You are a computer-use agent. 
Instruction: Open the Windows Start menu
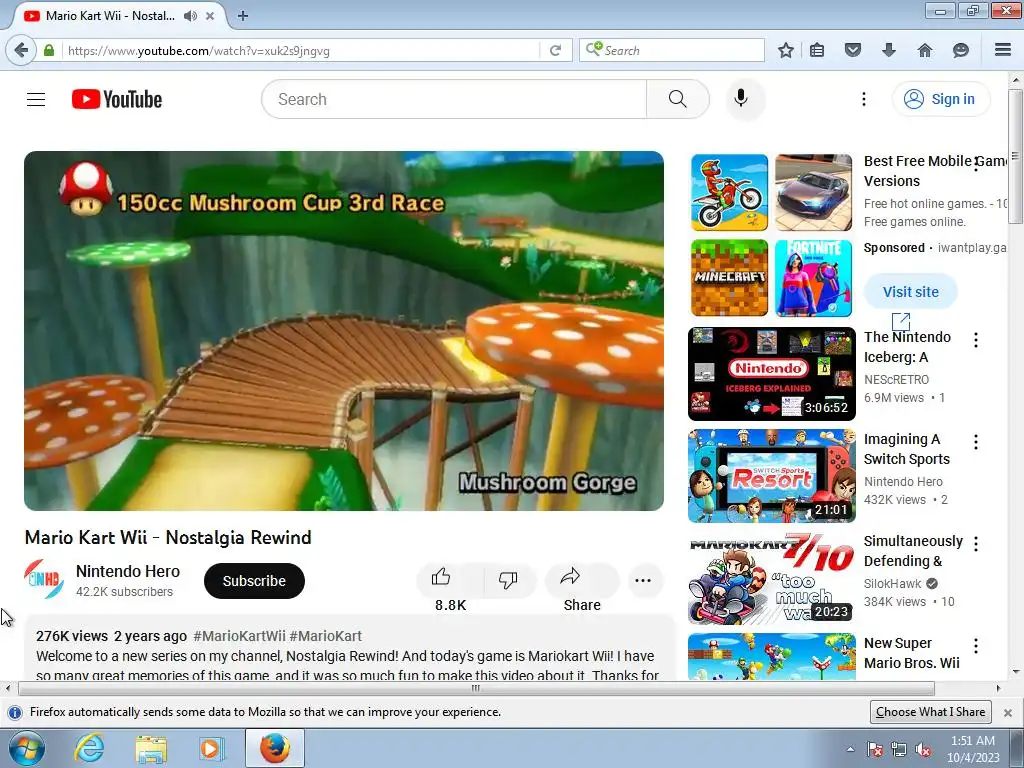tap(25, 748)
